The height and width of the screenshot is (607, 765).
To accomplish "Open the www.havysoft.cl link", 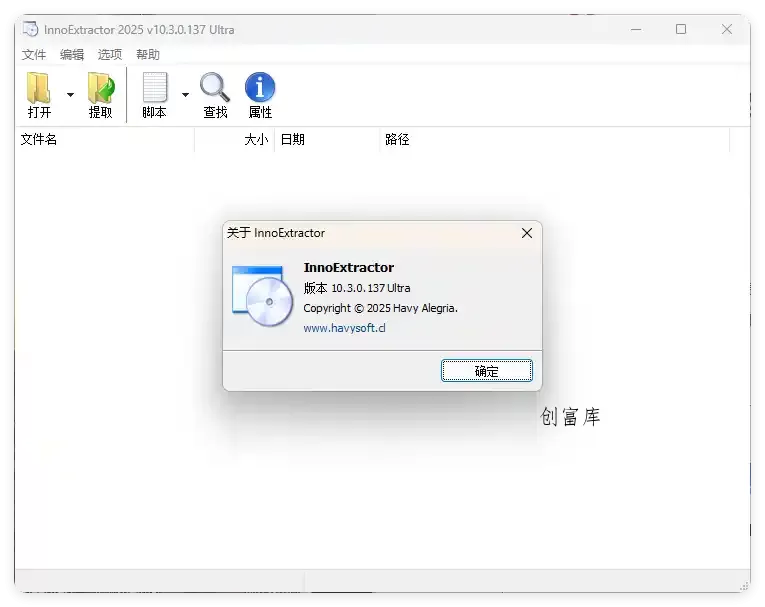I will (x=344, y=328).
